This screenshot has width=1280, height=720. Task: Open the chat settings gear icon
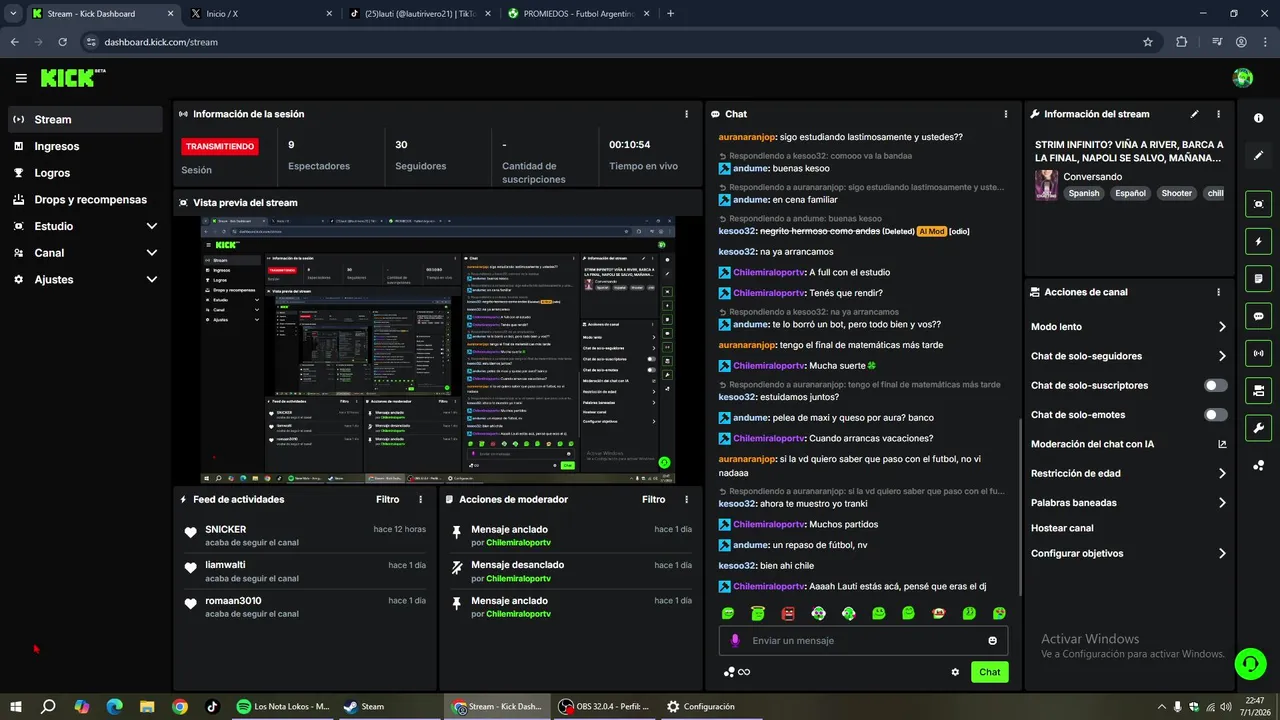pyautogui.click(x=955, y=672)
